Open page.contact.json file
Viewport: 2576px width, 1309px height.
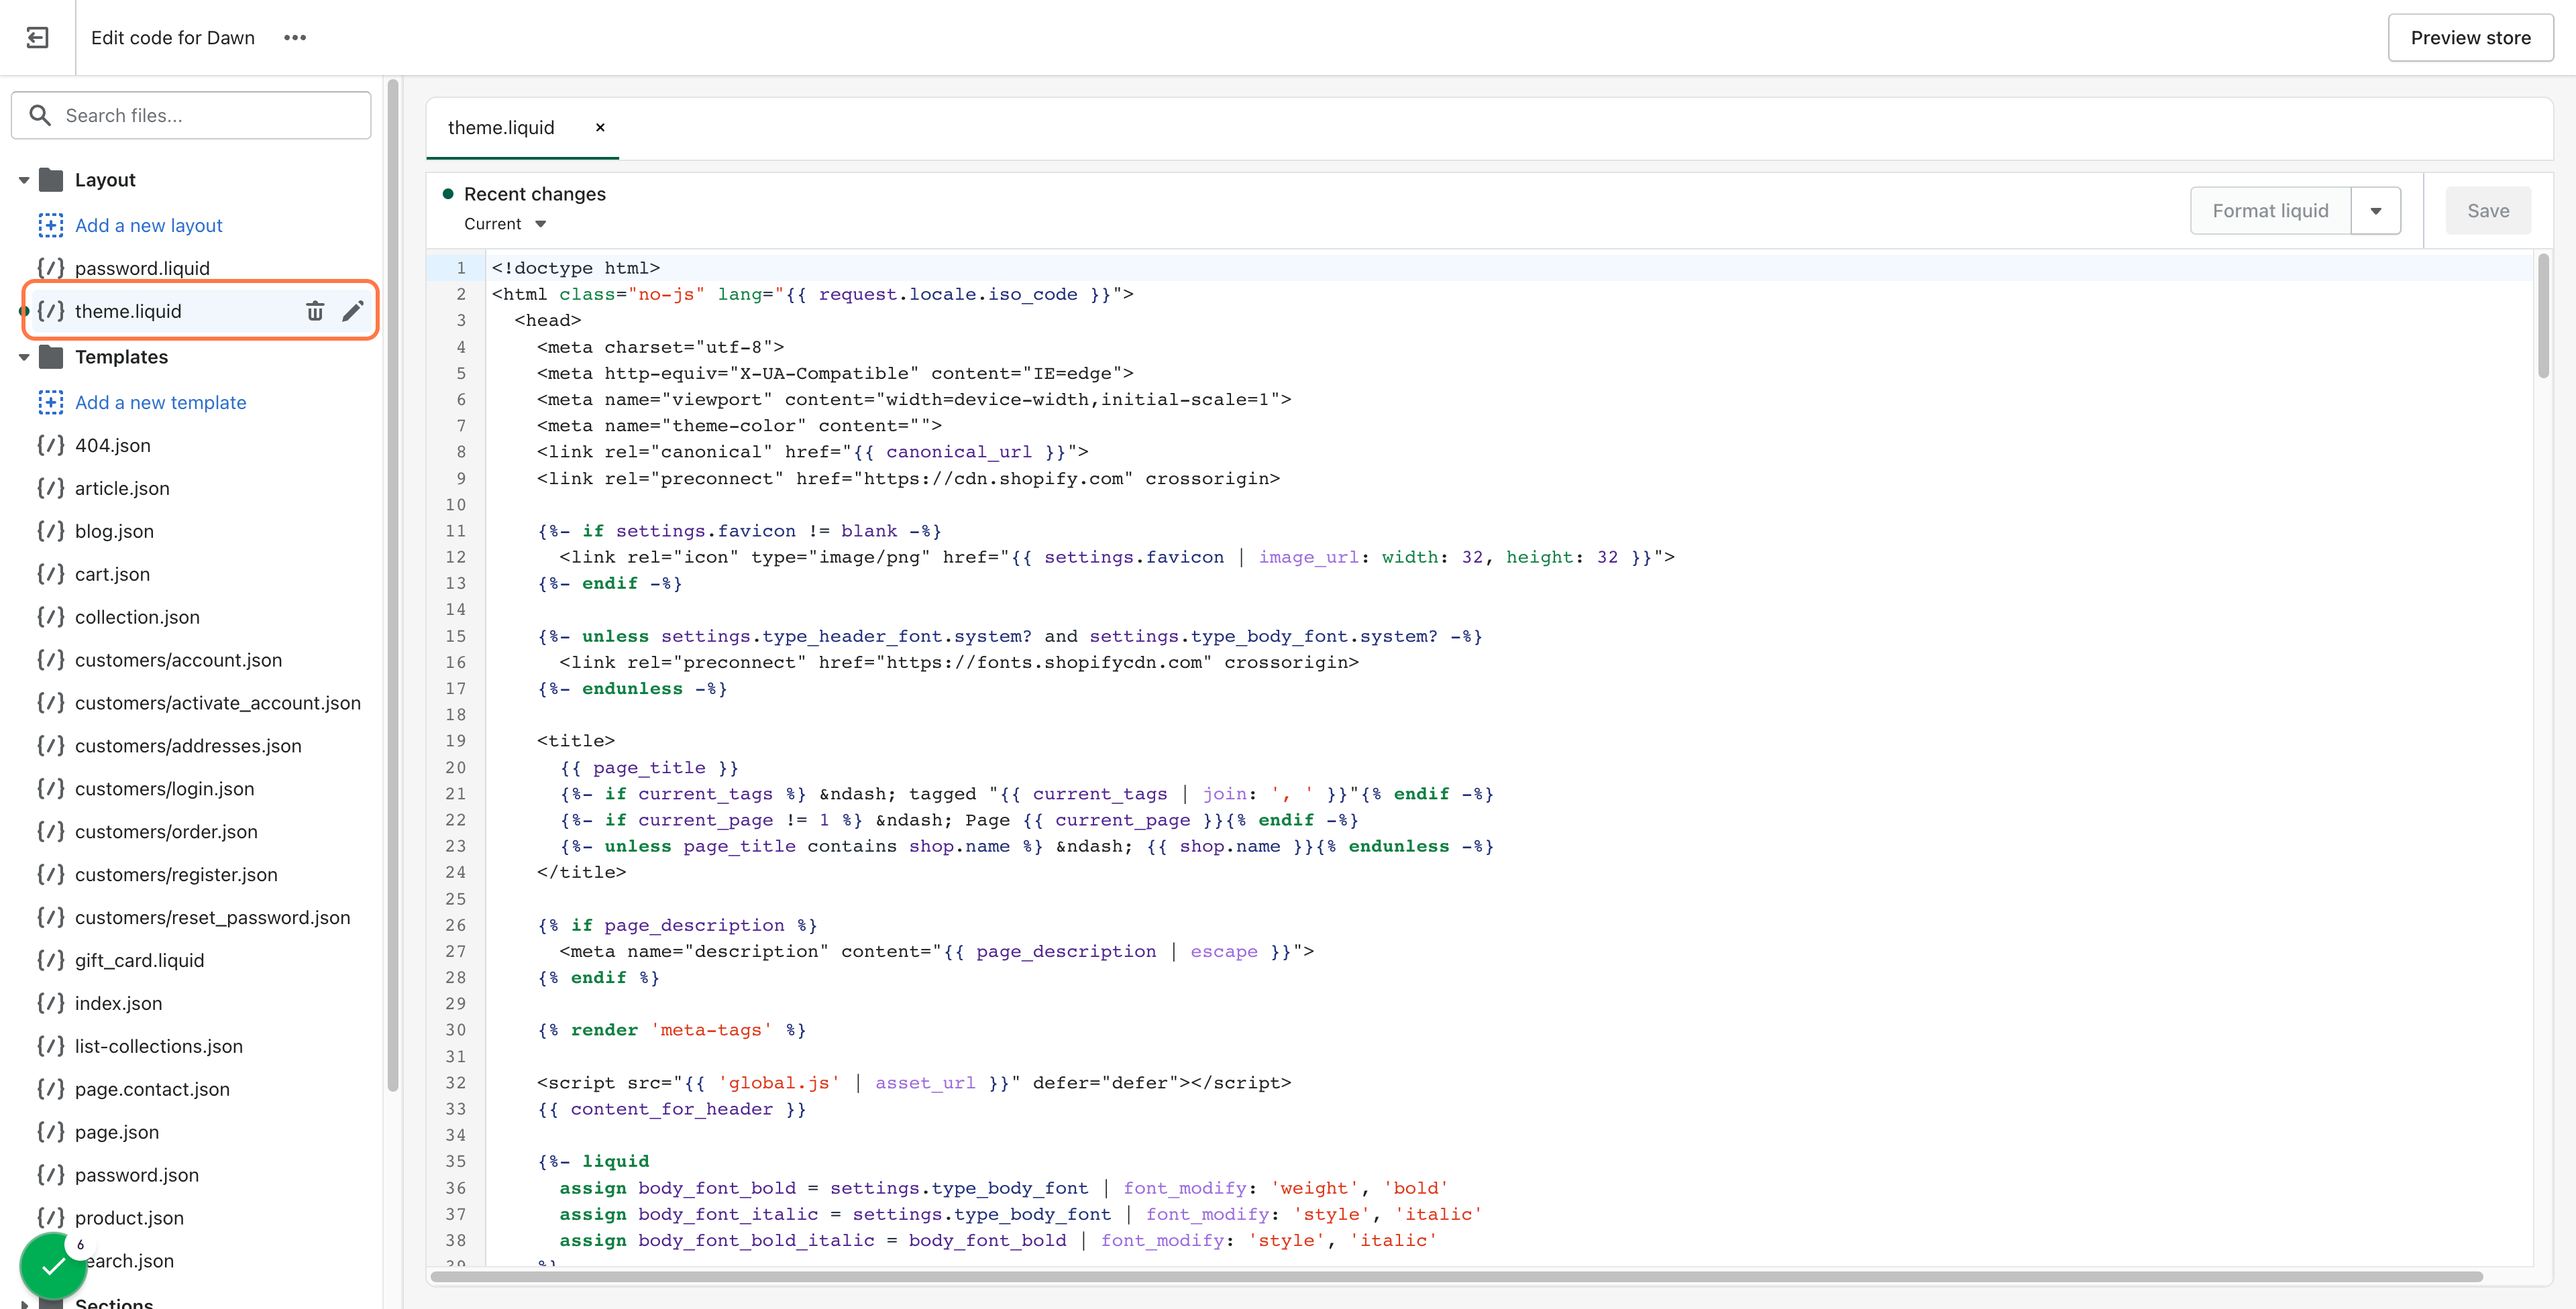pyautogui.click(x=152, y=1089)
